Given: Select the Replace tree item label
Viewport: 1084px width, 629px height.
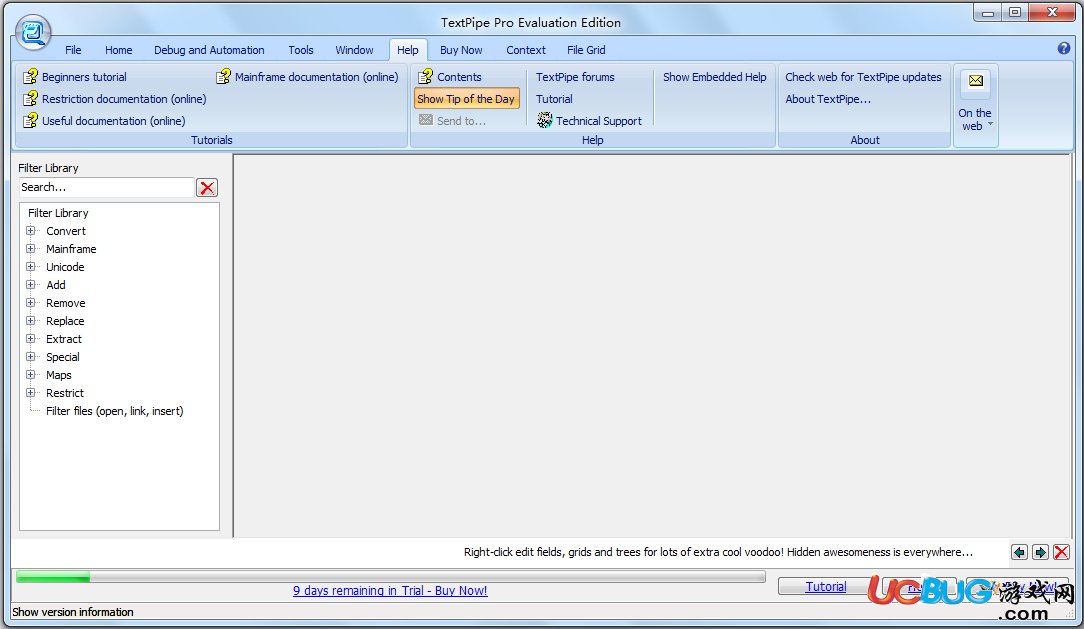Looking at the screenshot, I should click(65, 321).
